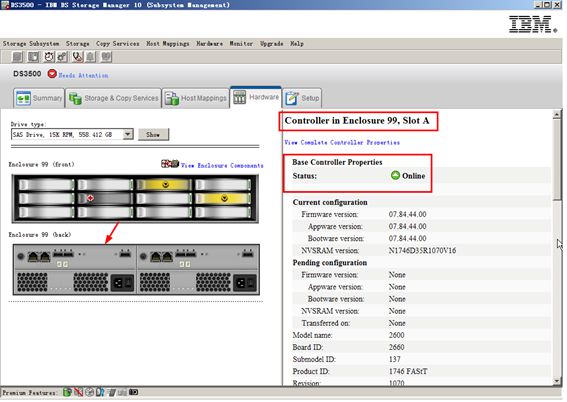
Task: Click the blue premium feature icon
Action: [100, 392]
